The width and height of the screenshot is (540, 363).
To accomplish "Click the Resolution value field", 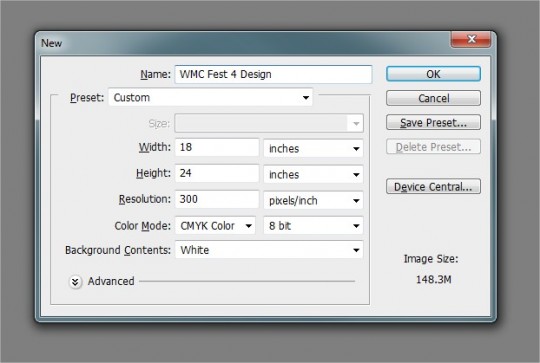I will (217, 199).
